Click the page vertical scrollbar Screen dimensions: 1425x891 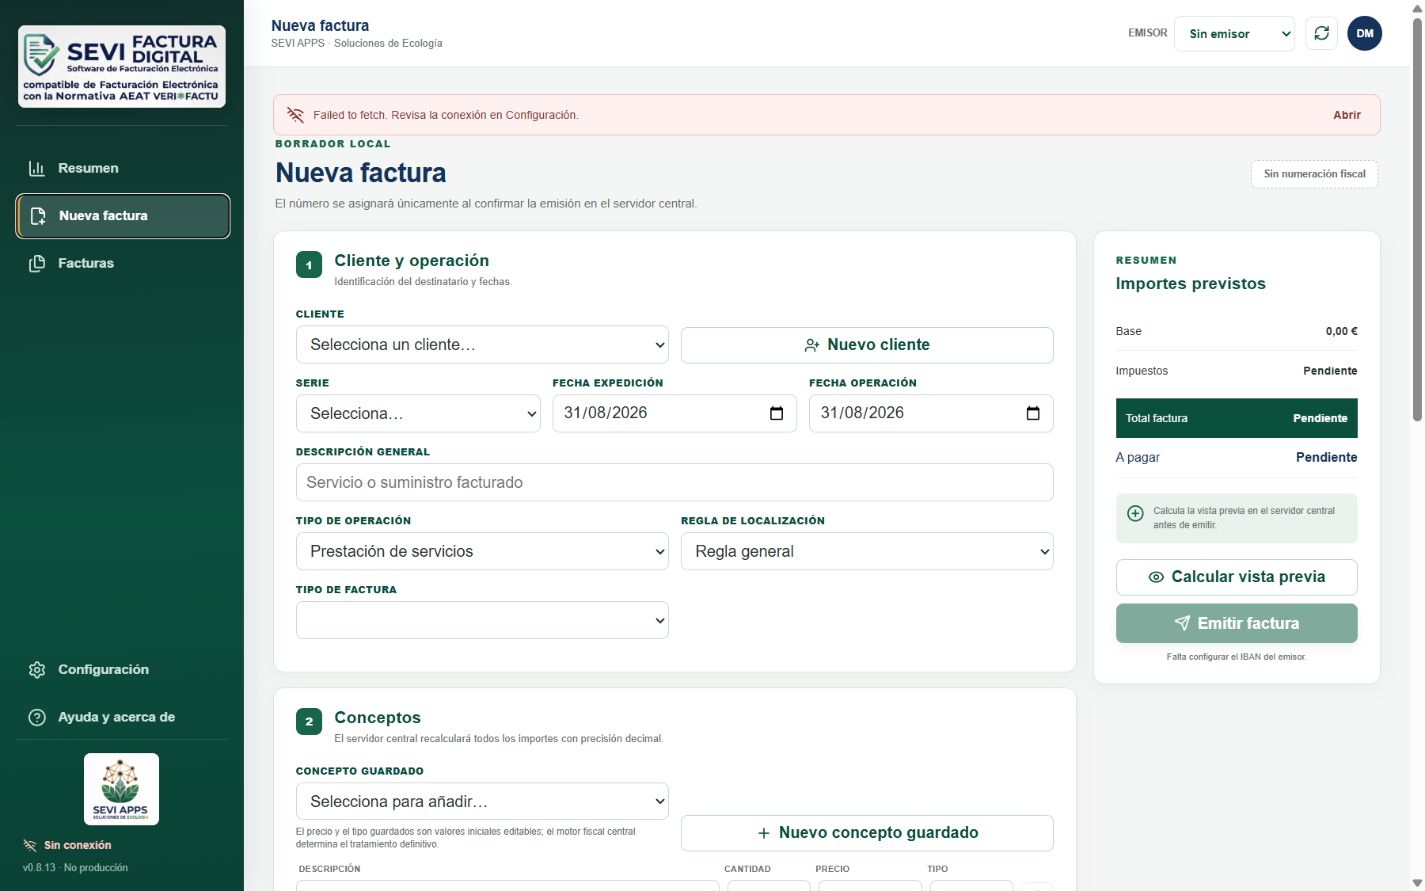pyautogui.click(x=1417, y=220)
